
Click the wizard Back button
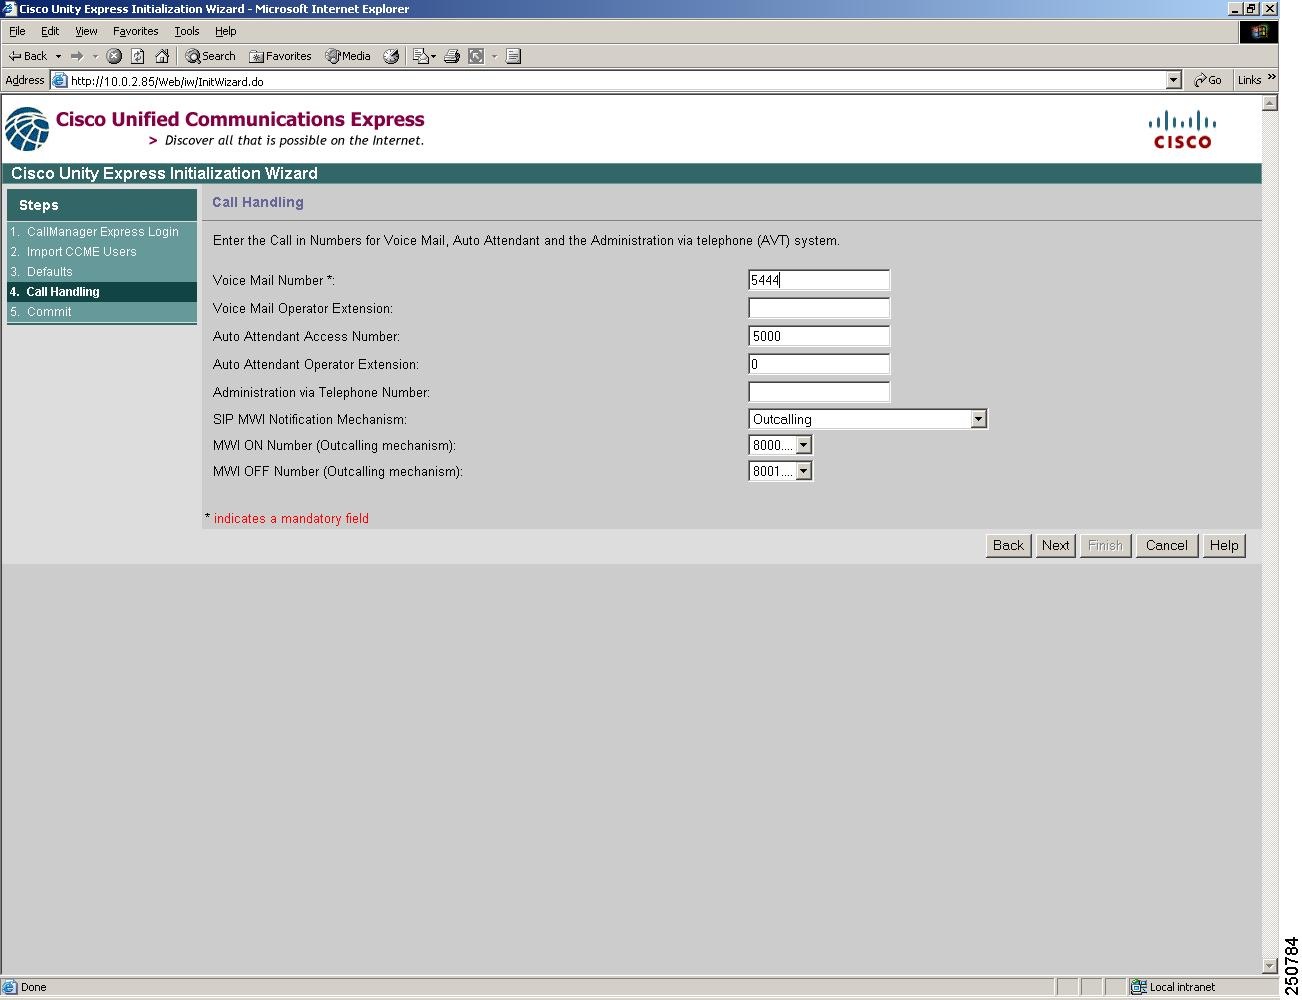click(x=1008, y=545)
